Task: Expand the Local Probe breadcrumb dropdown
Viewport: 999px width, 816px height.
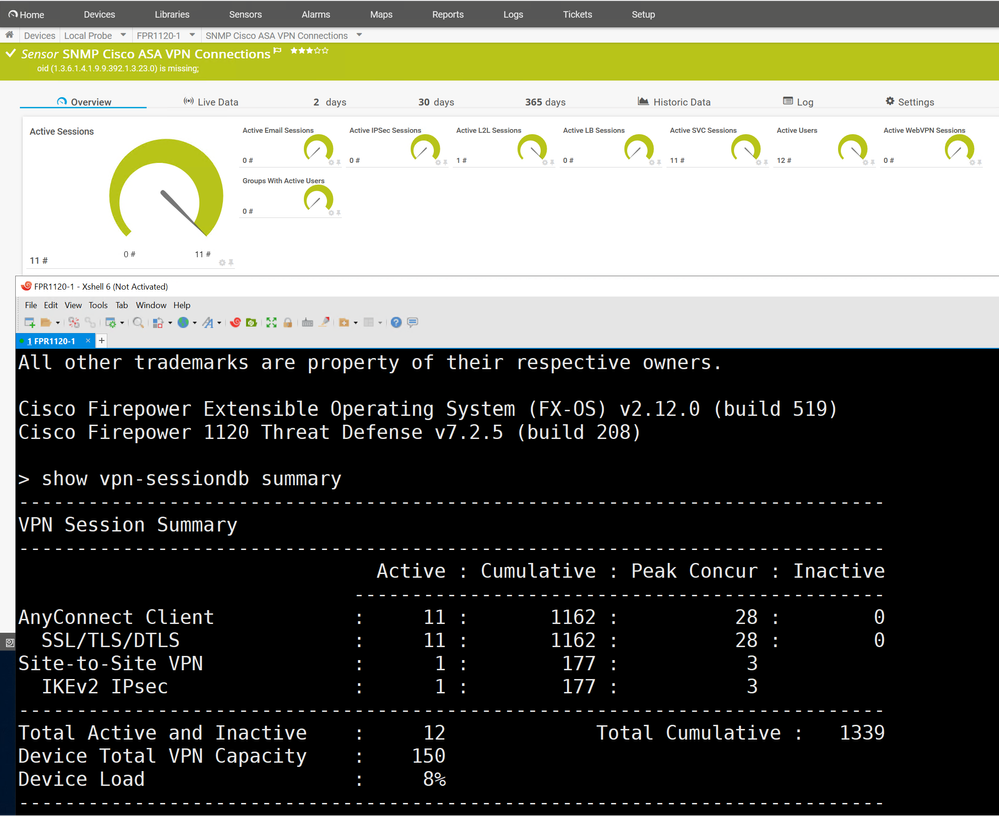Action: pyautogui.click(x=123, y=35)
